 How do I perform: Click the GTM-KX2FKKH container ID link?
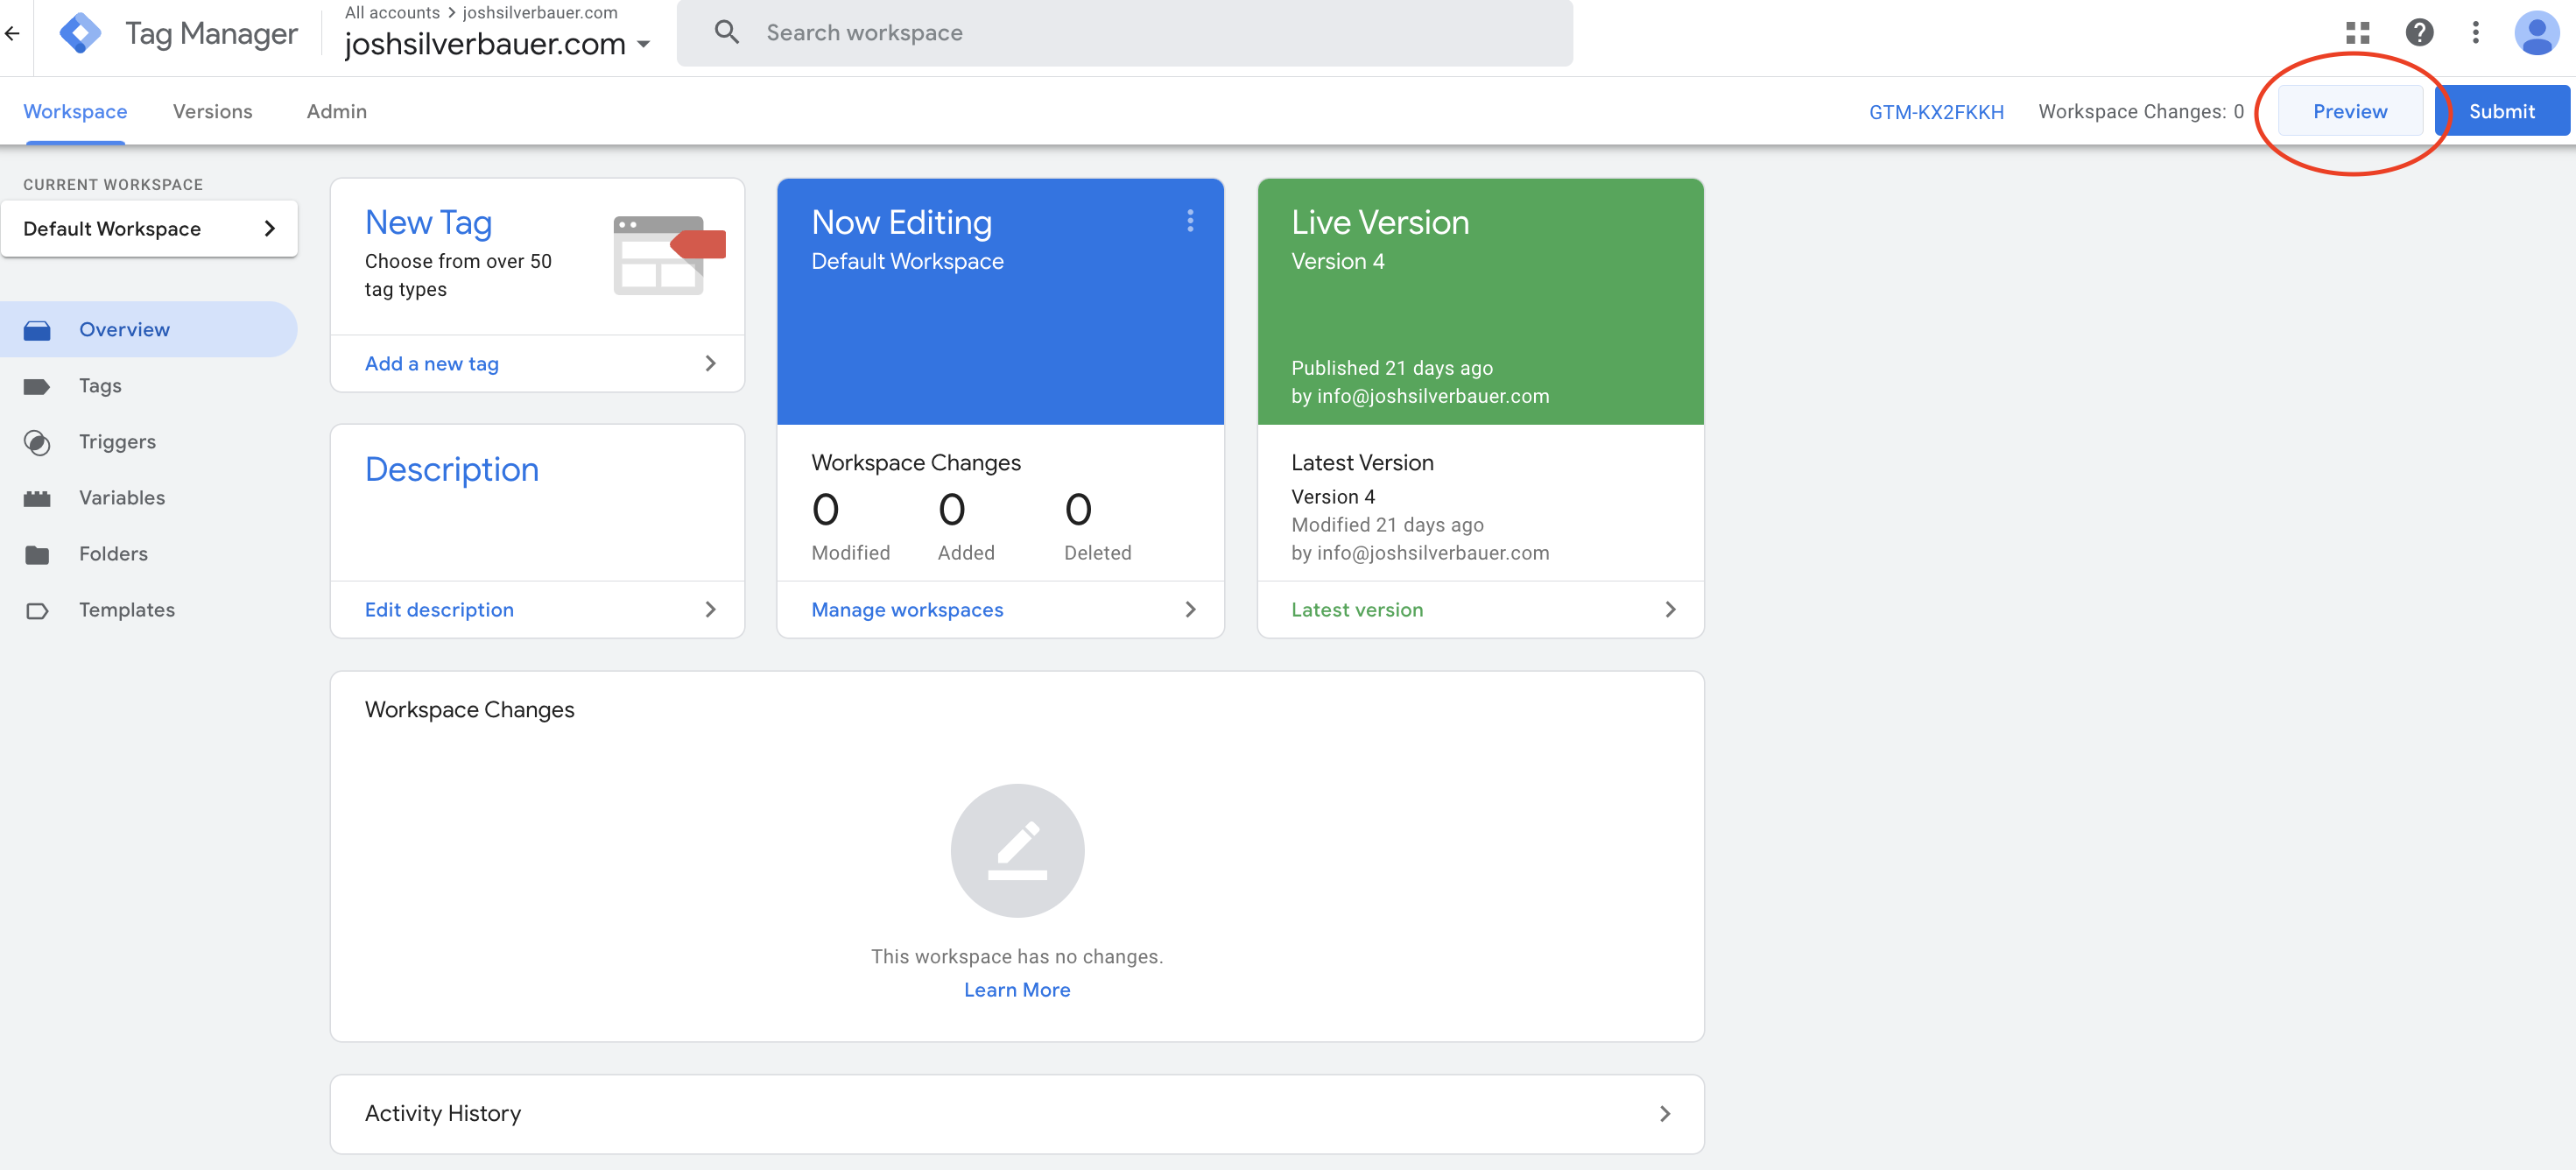coord(1936,112)
